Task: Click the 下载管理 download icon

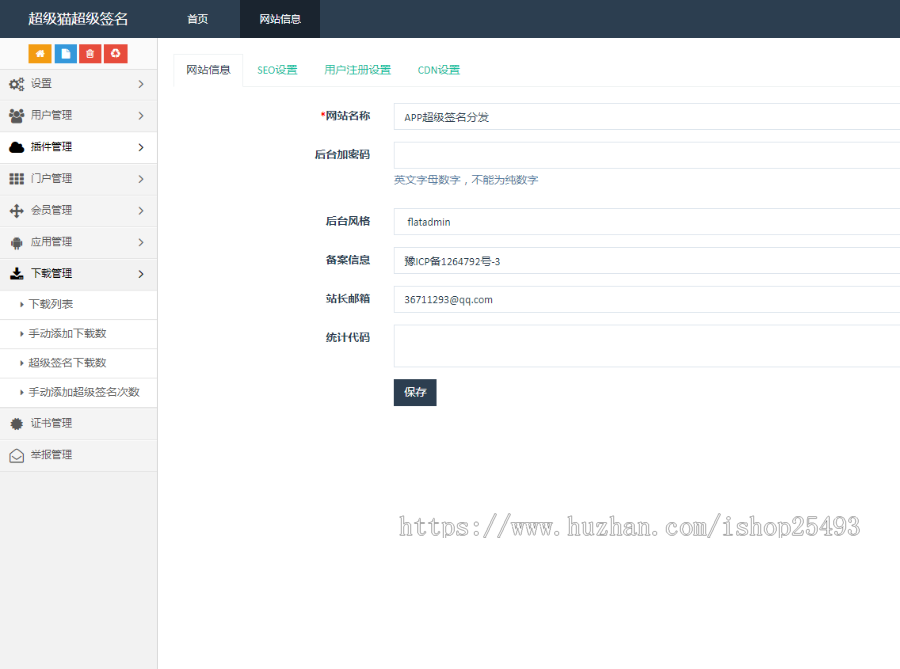Action: 14,273
